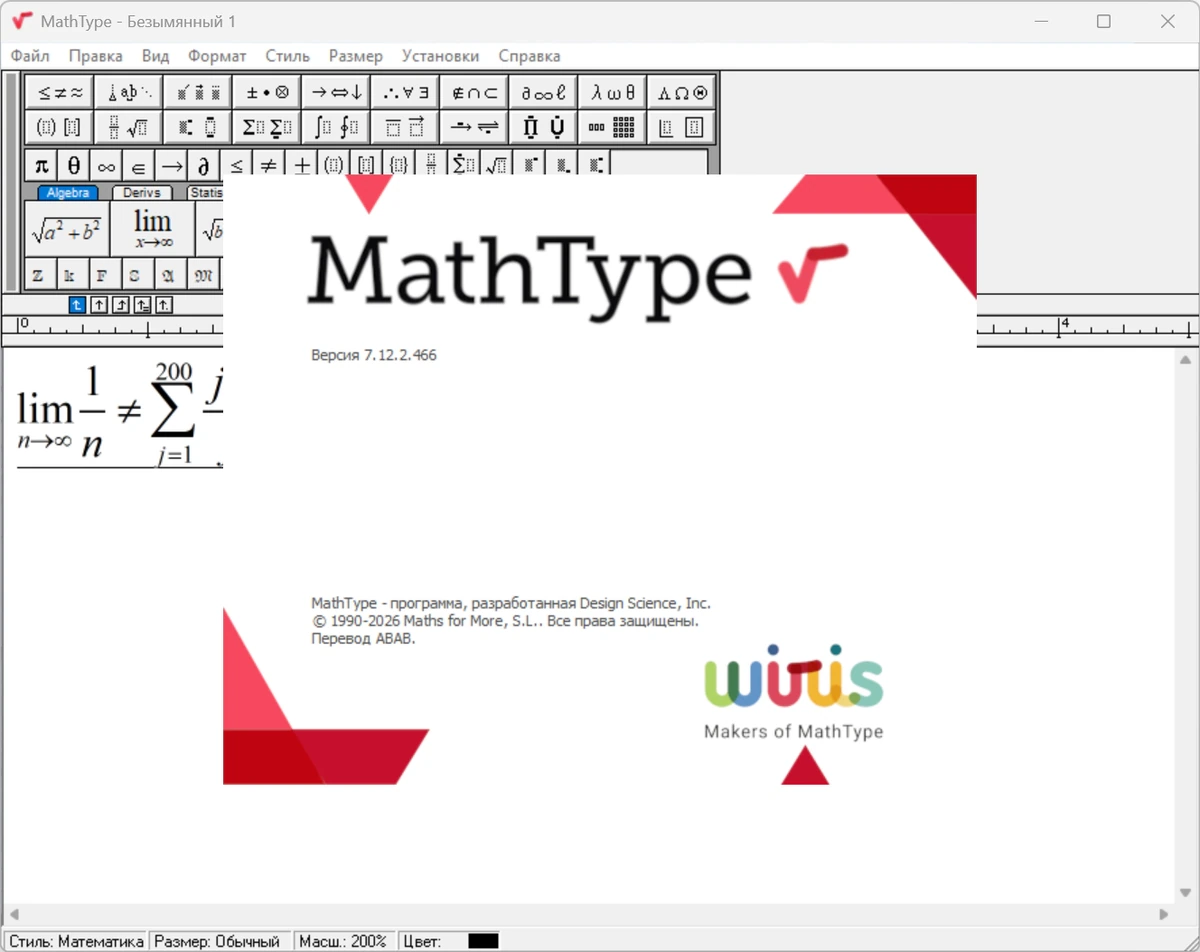Click 'Масш.: 200%' in status bar
Image resolution: width=1200 pixels, height=952 pixels.
[x=343, y=941]
